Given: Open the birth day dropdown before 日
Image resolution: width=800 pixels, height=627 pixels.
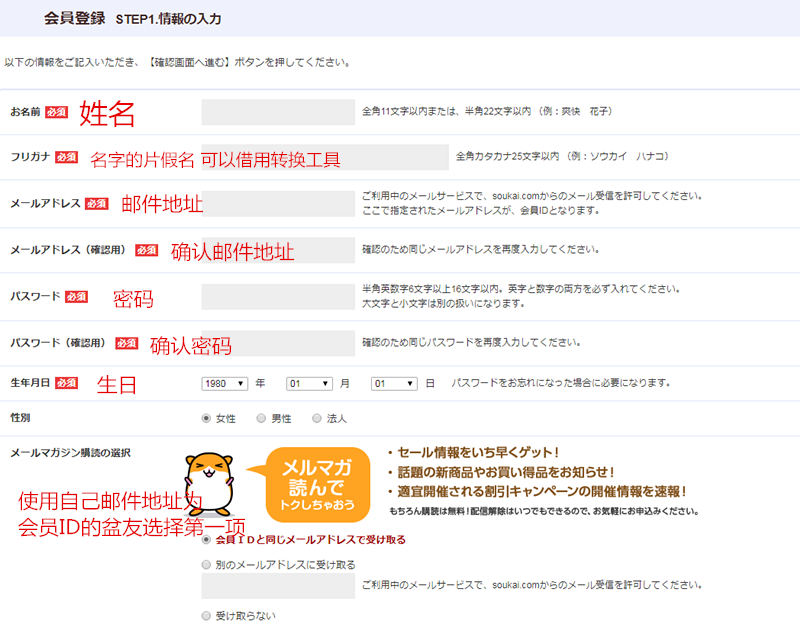Looking at the screenshot, I should [393, 384].
